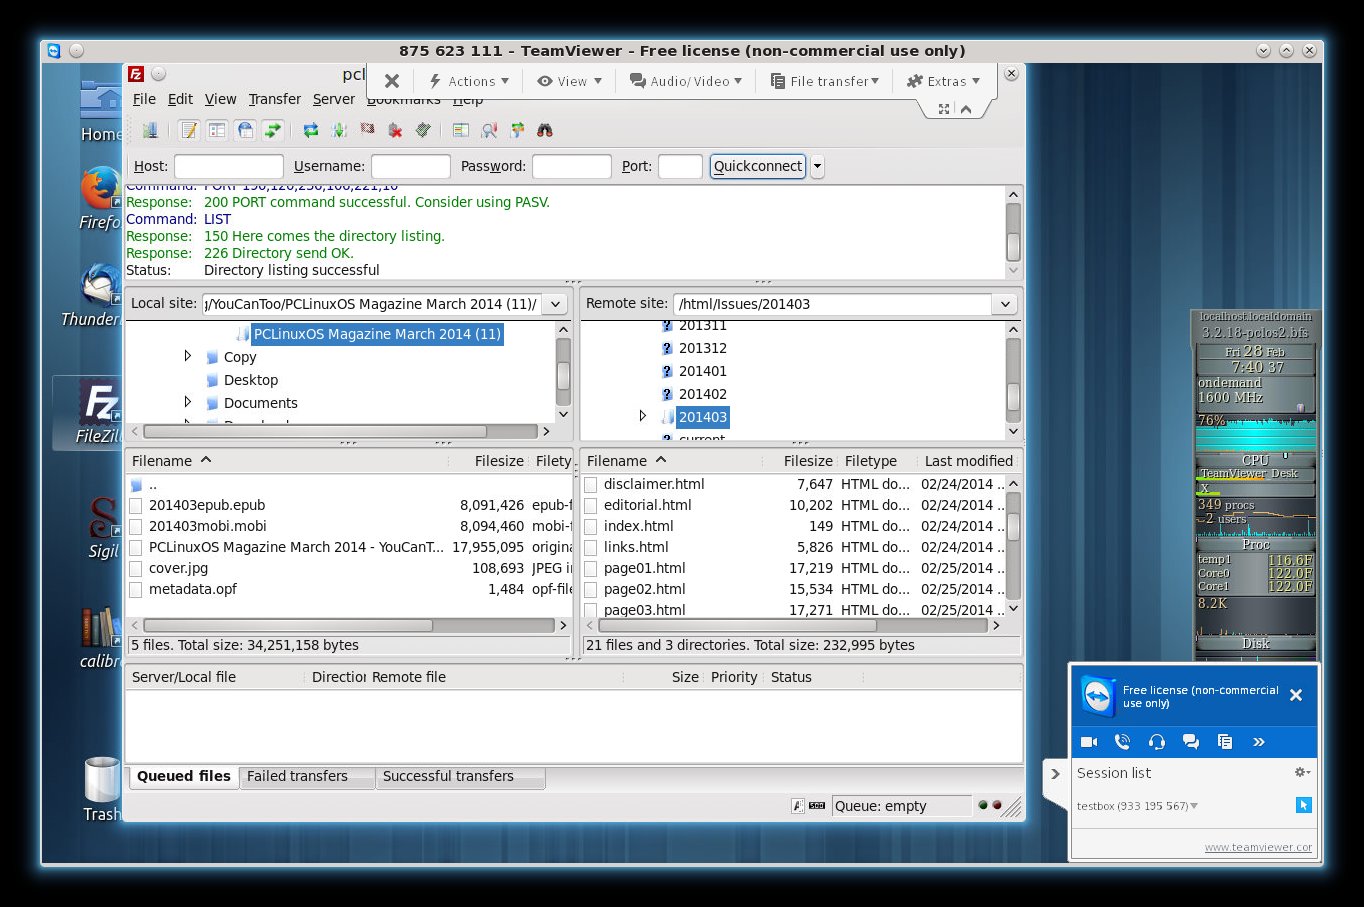The height and width of the screenshot is (907, 1364).
Task: Open the Home folder desktop icon
Action: (x=101, y=111)
